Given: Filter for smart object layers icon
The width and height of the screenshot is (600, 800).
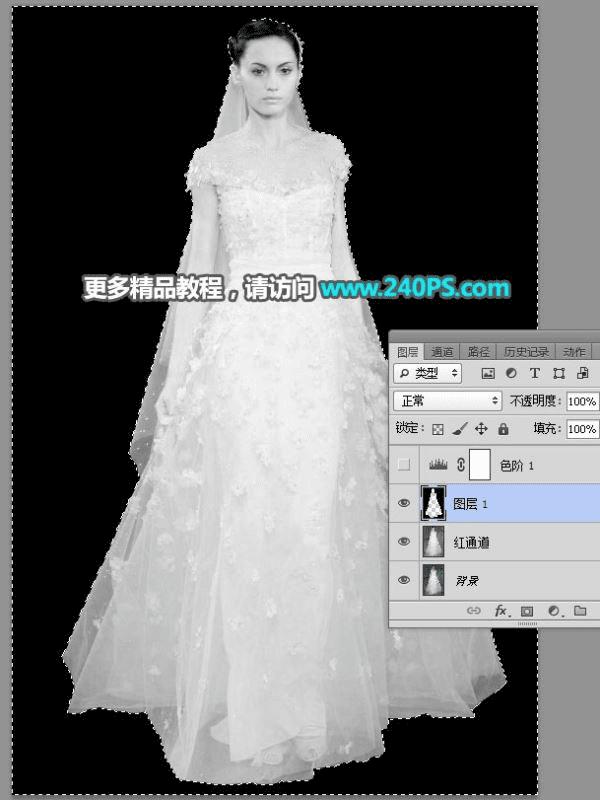Looking at the screenshot, I should pyautogui.click(x=582, y=373).
